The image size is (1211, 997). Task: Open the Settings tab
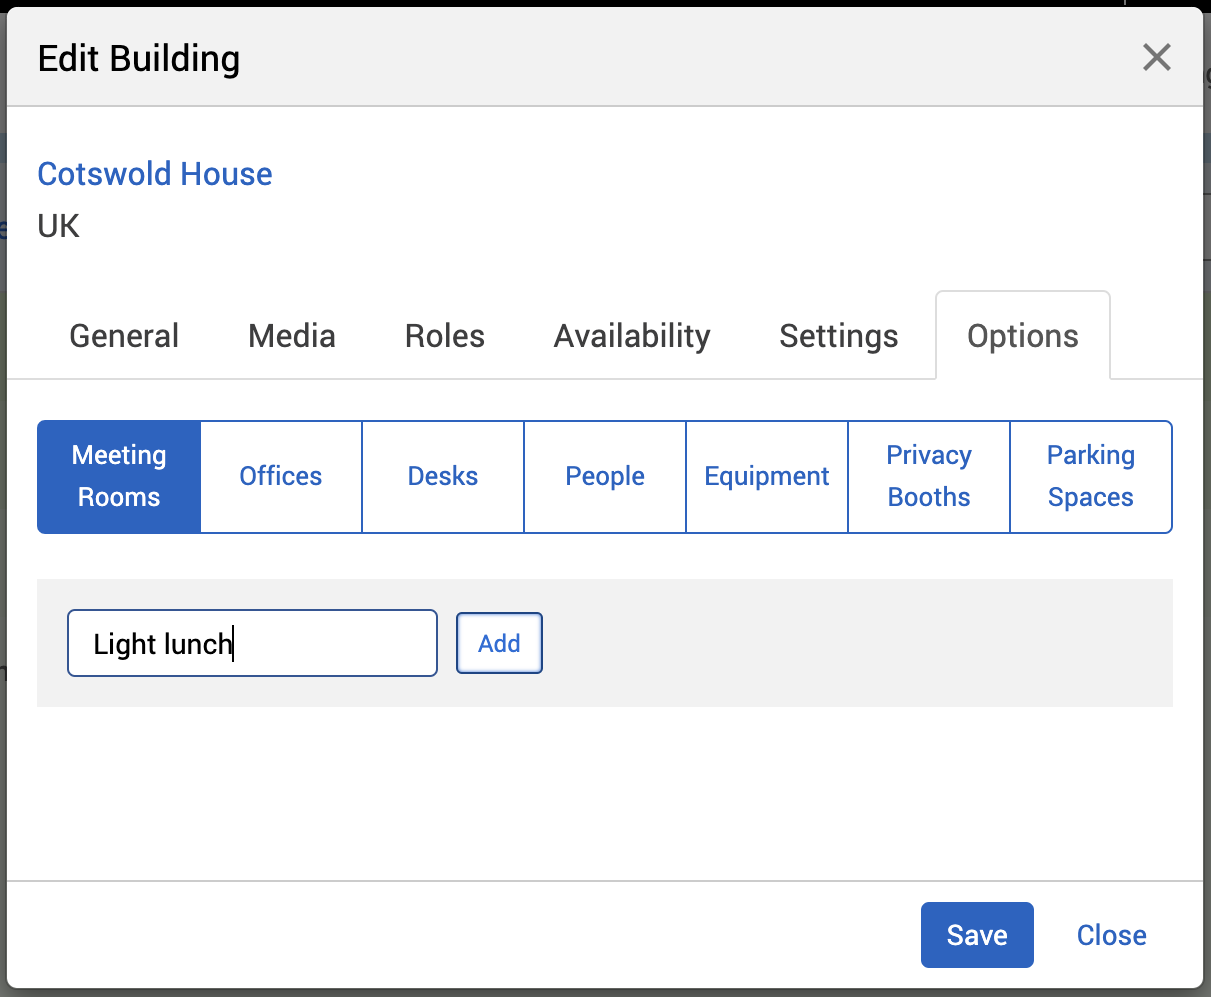coord(838,336)
